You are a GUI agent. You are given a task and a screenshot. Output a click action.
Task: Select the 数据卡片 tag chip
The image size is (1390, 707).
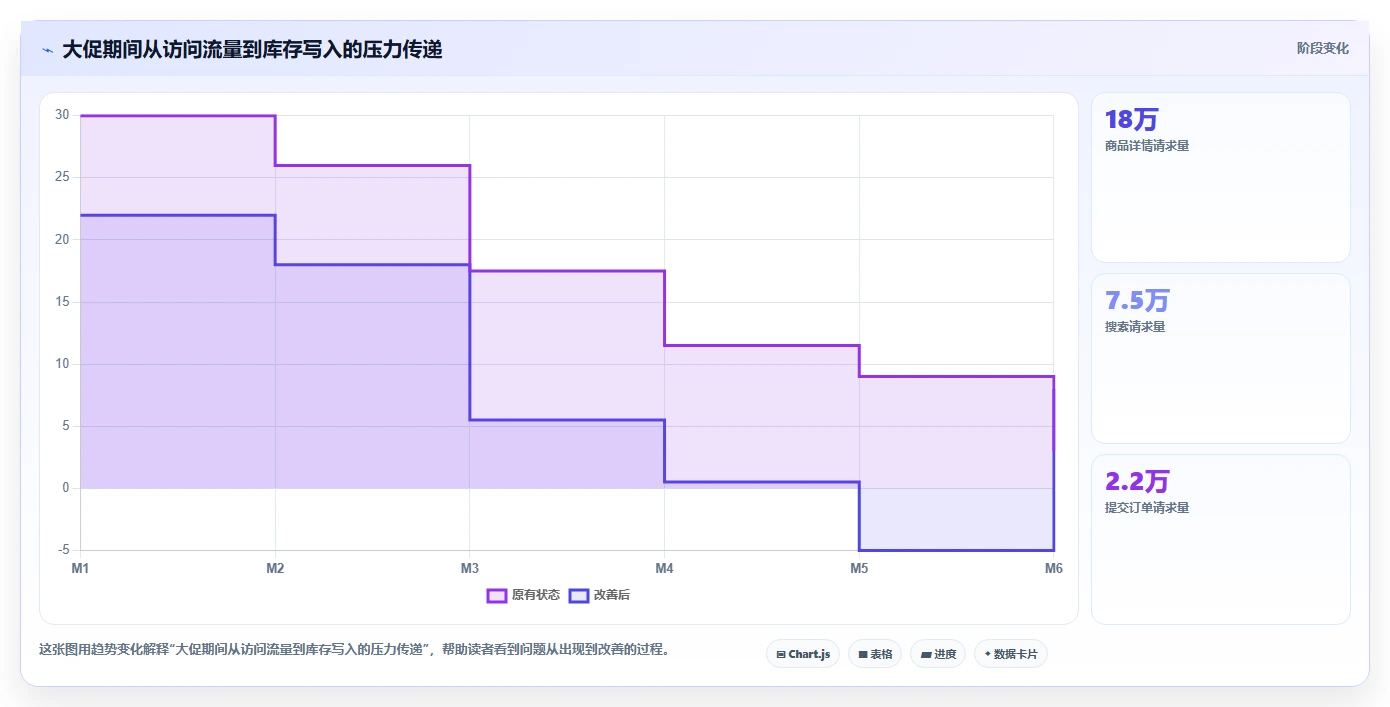[x=1011, y=654]
